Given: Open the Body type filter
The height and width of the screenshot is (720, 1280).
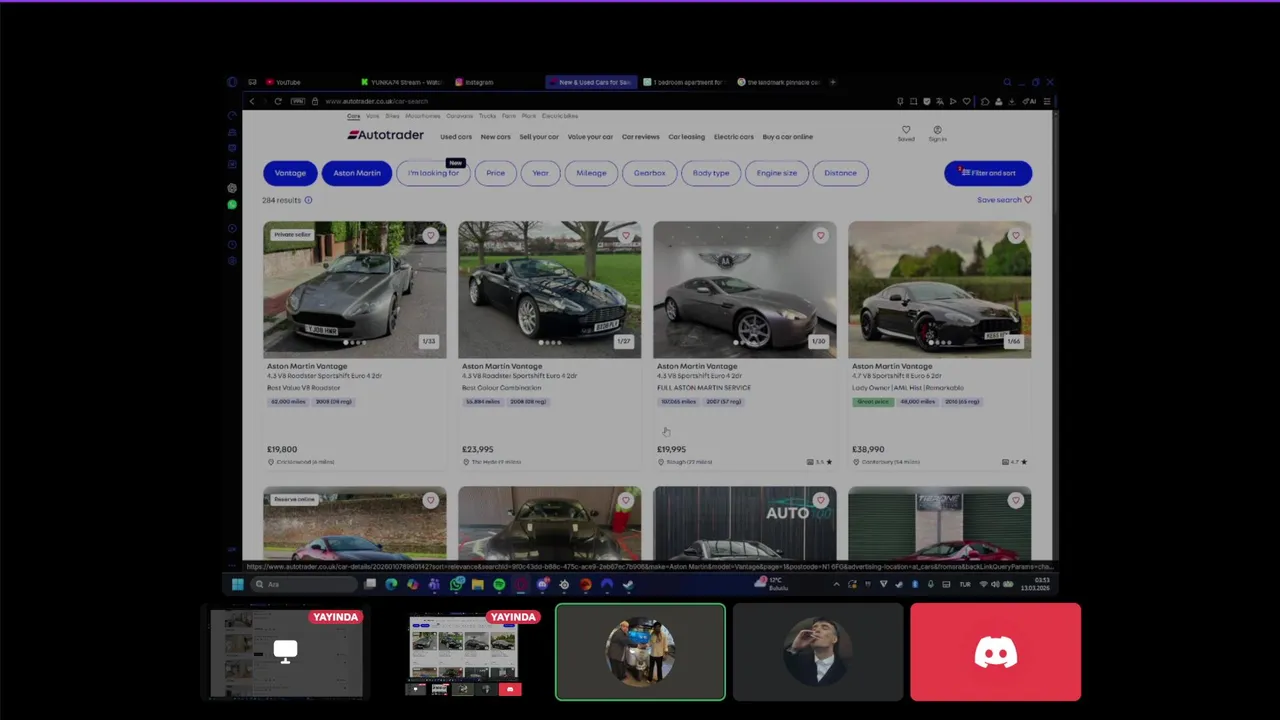Looking at the screenshot, I should pyautogui.click(x=711, y=173).
